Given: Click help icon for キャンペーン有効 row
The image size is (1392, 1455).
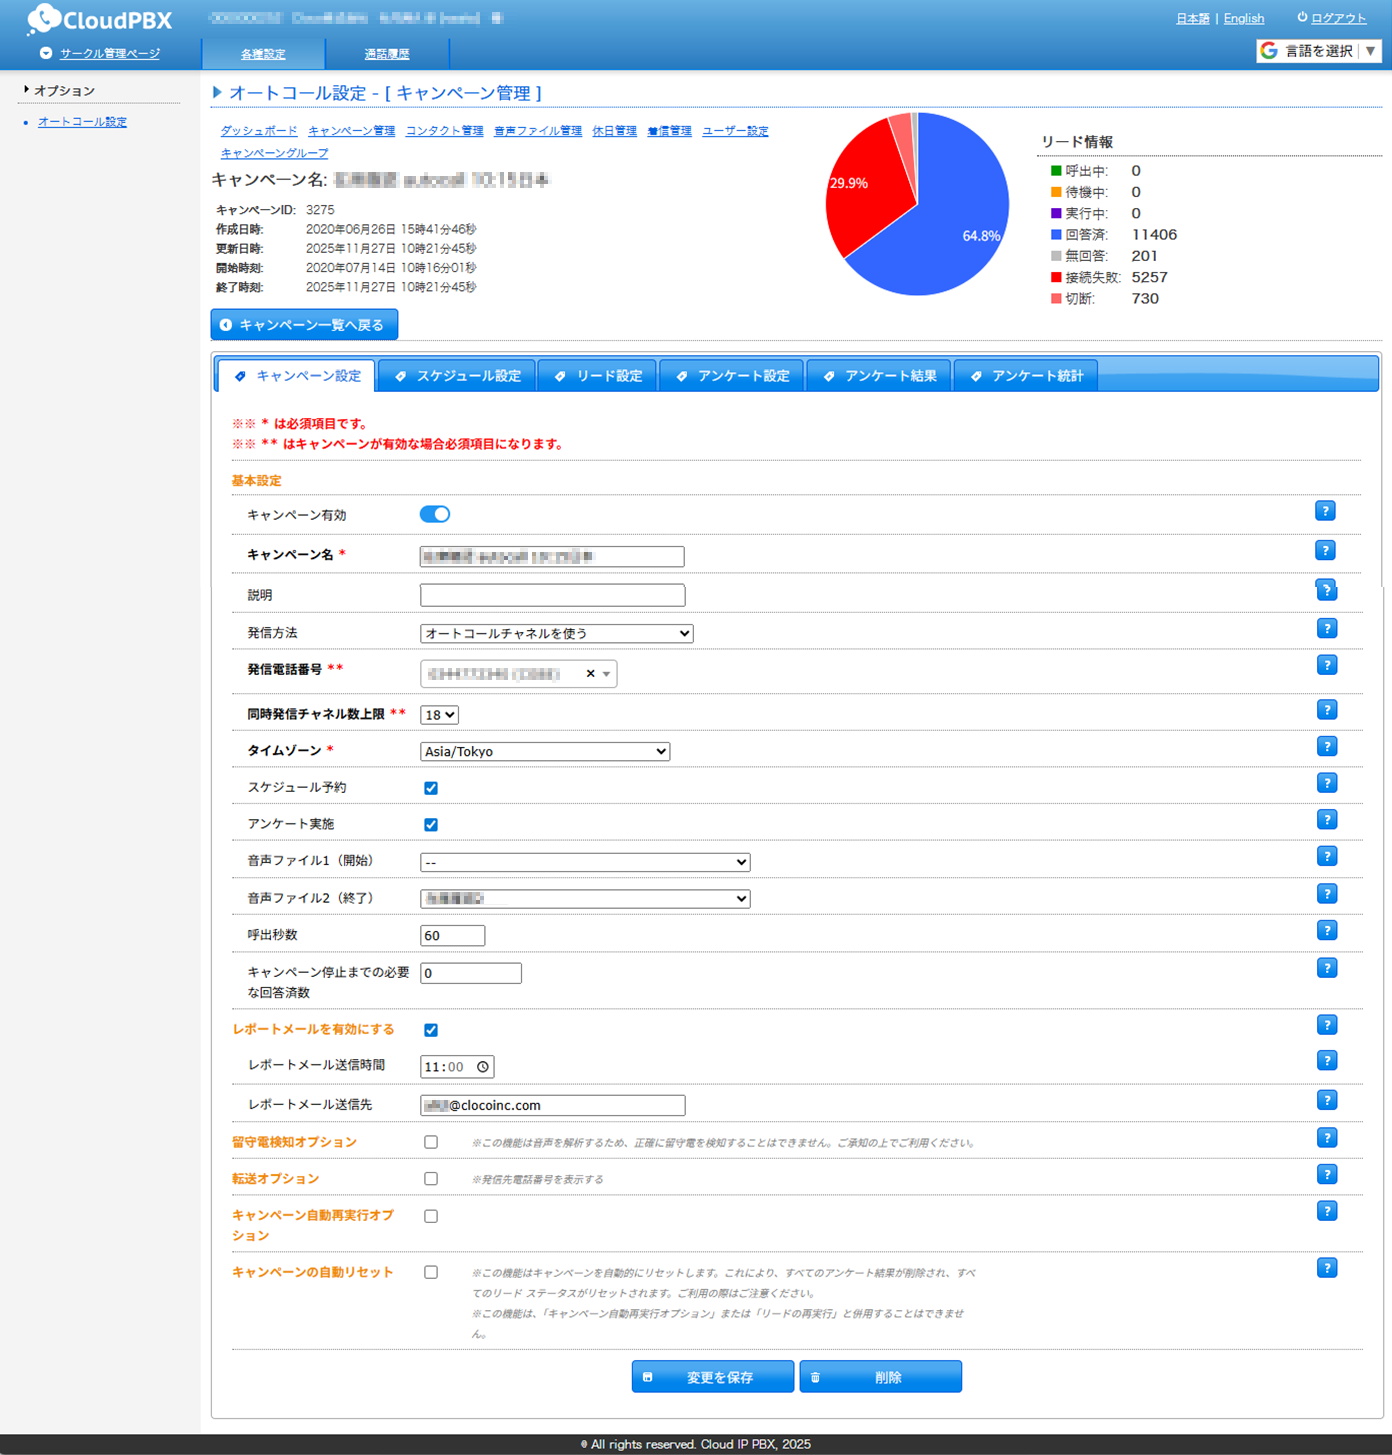Looking at the screenshot, I should click(x=1325, y=511).
